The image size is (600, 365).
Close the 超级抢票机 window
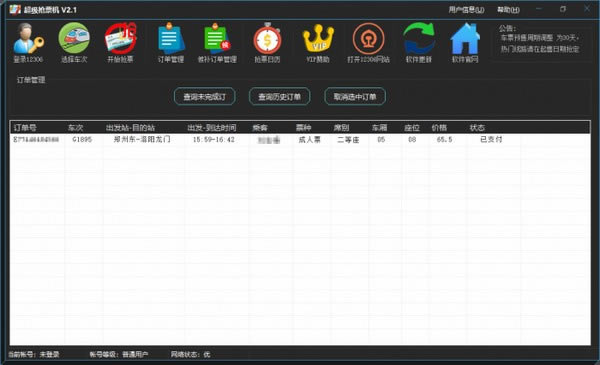587,9
